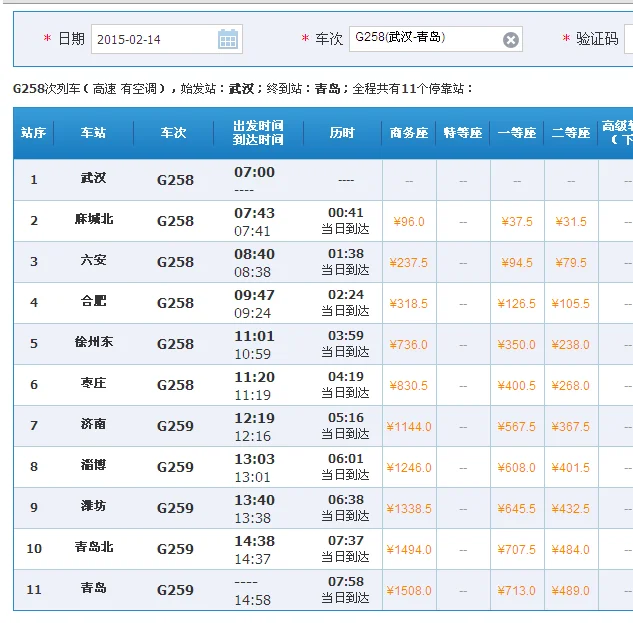Click the duration 03:59 for 徐州东

click(x=346, y=336)
